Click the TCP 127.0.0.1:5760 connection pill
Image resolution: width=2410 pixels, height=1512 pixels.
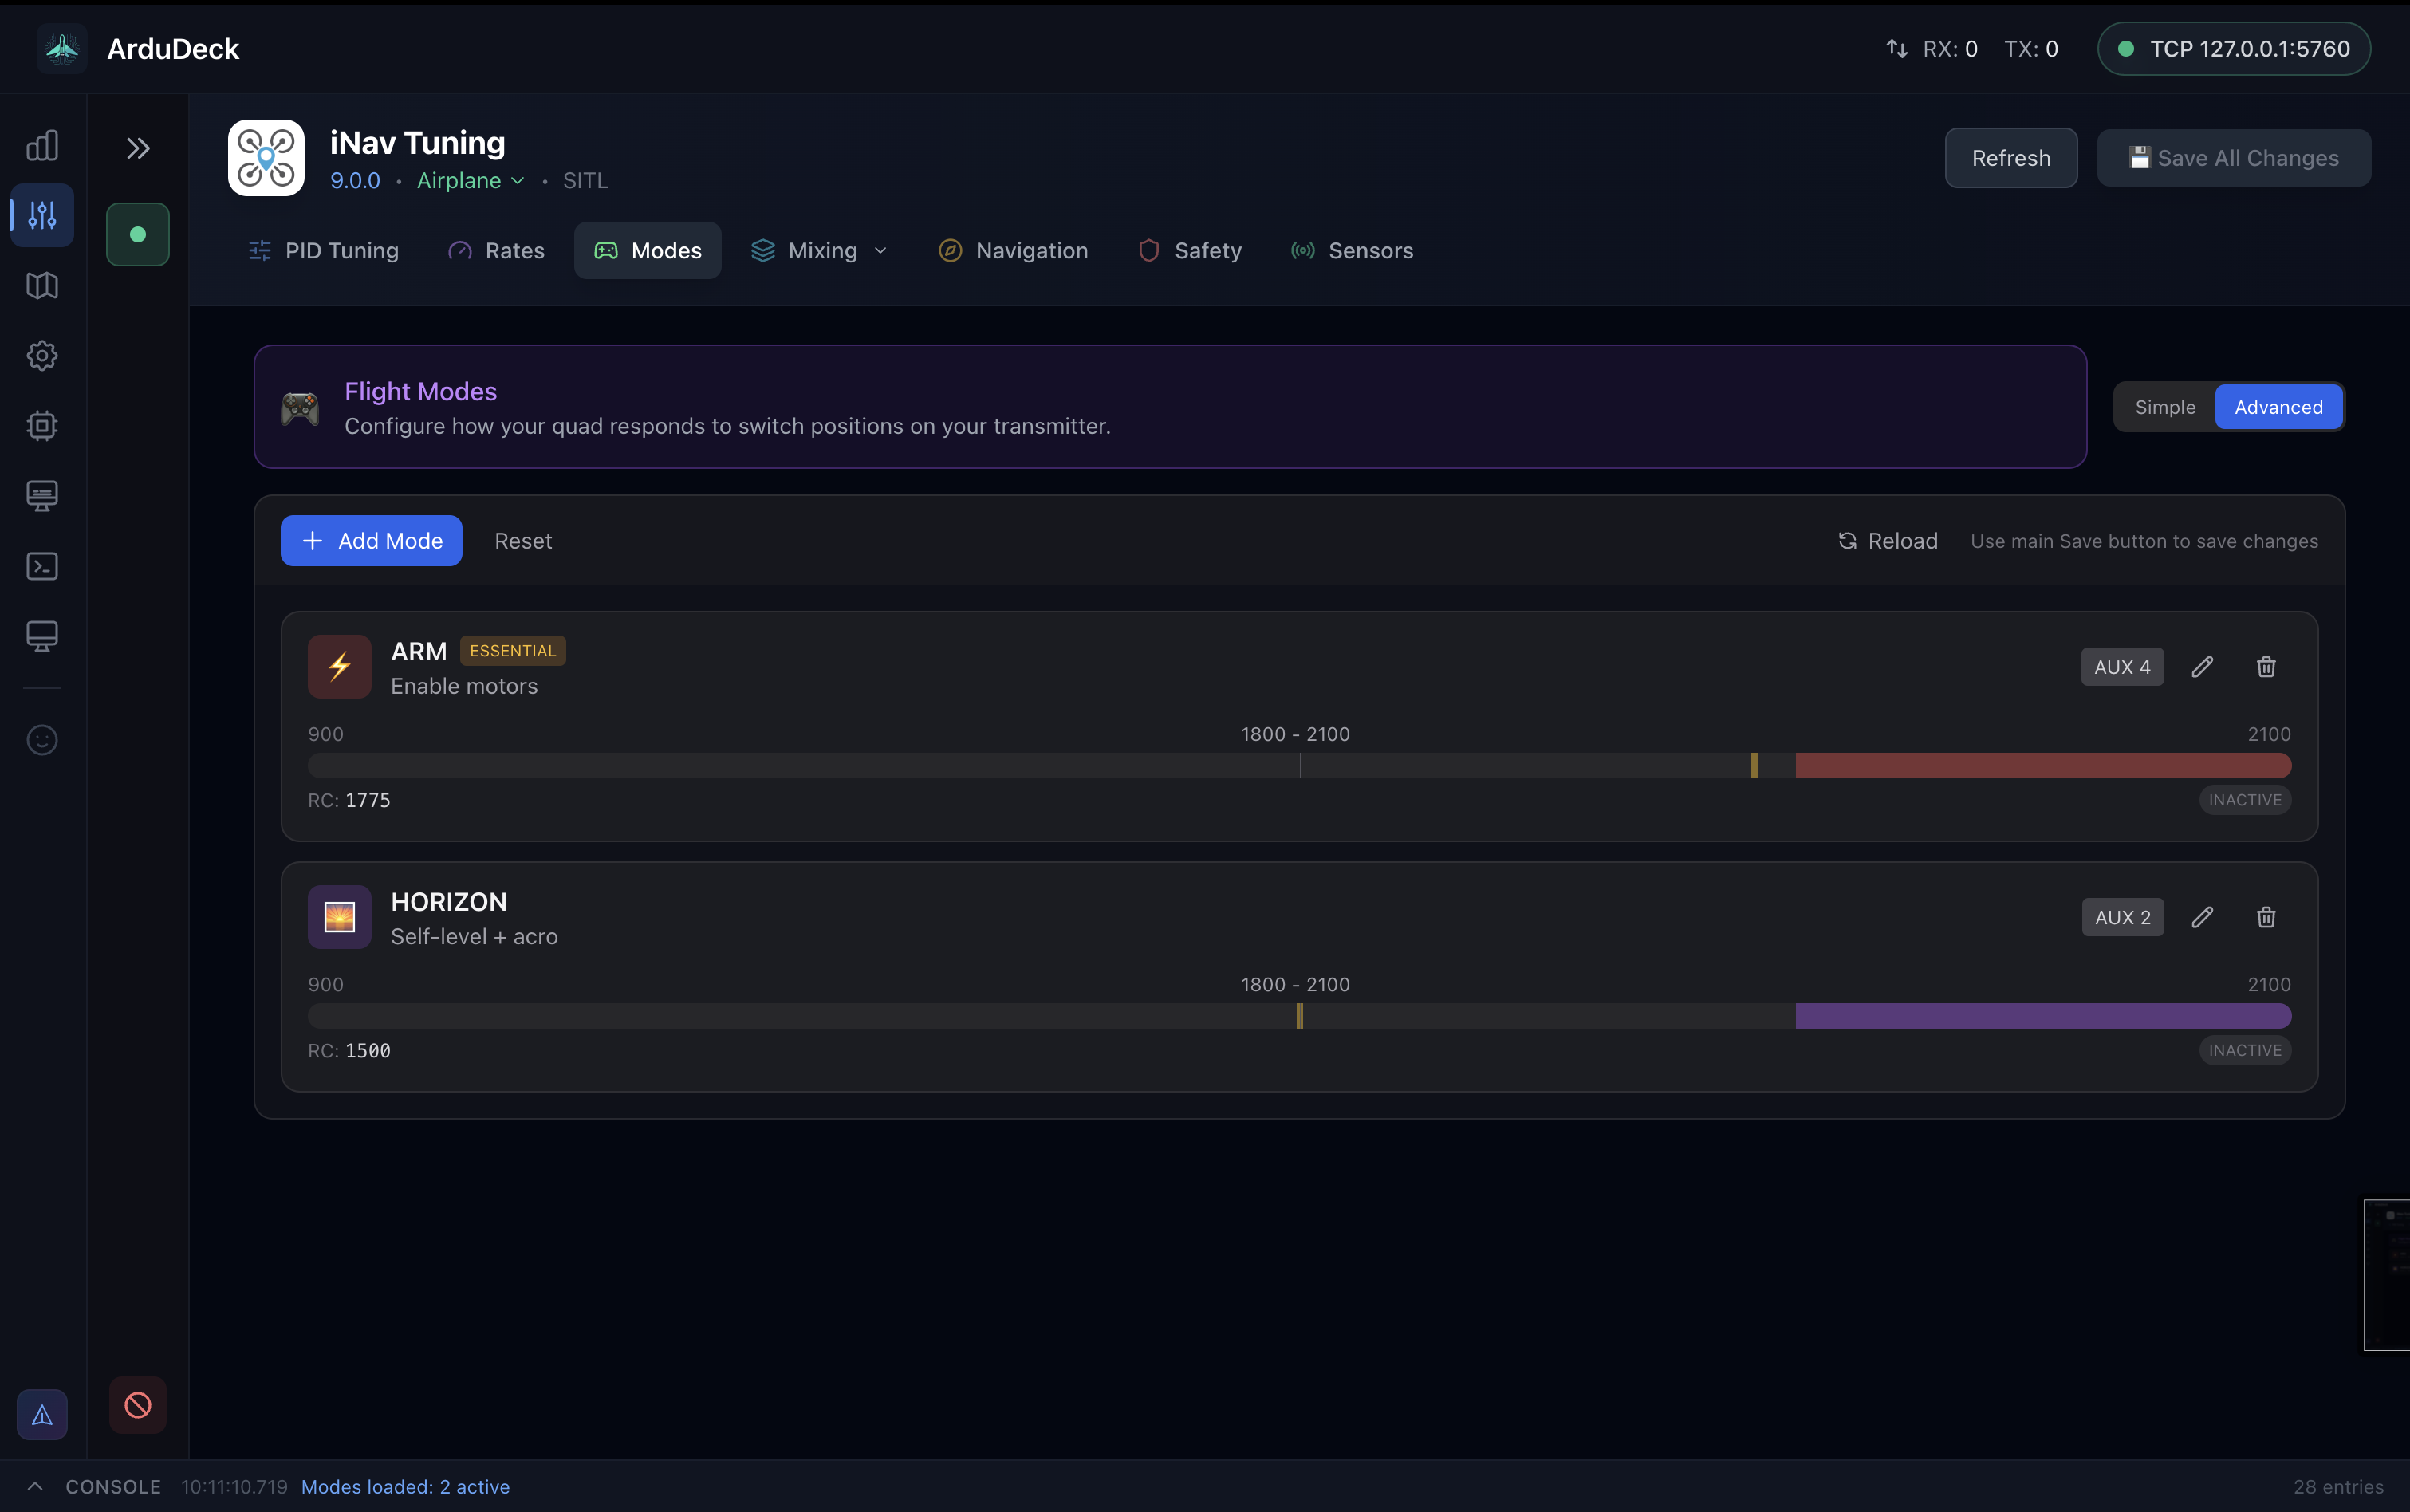pos(2233,48)
